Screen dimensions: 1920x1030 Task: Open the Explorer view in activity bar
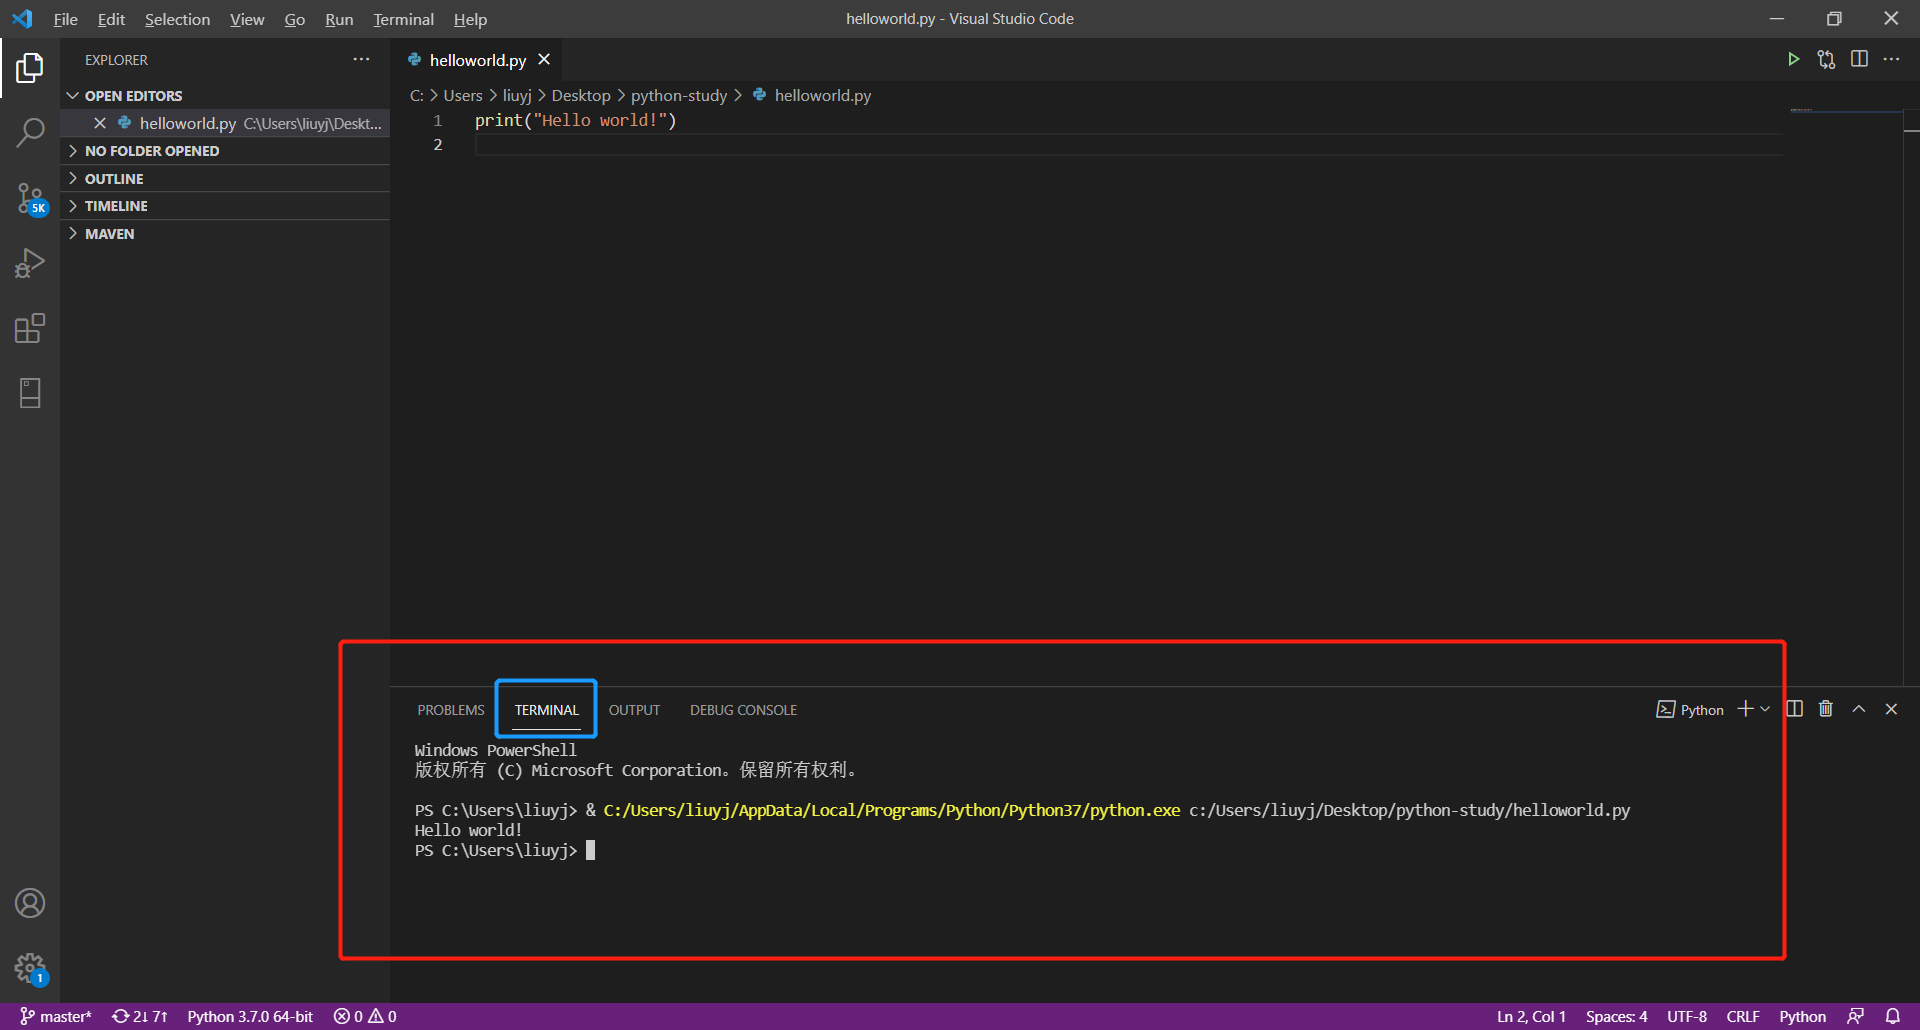(30, 68)
